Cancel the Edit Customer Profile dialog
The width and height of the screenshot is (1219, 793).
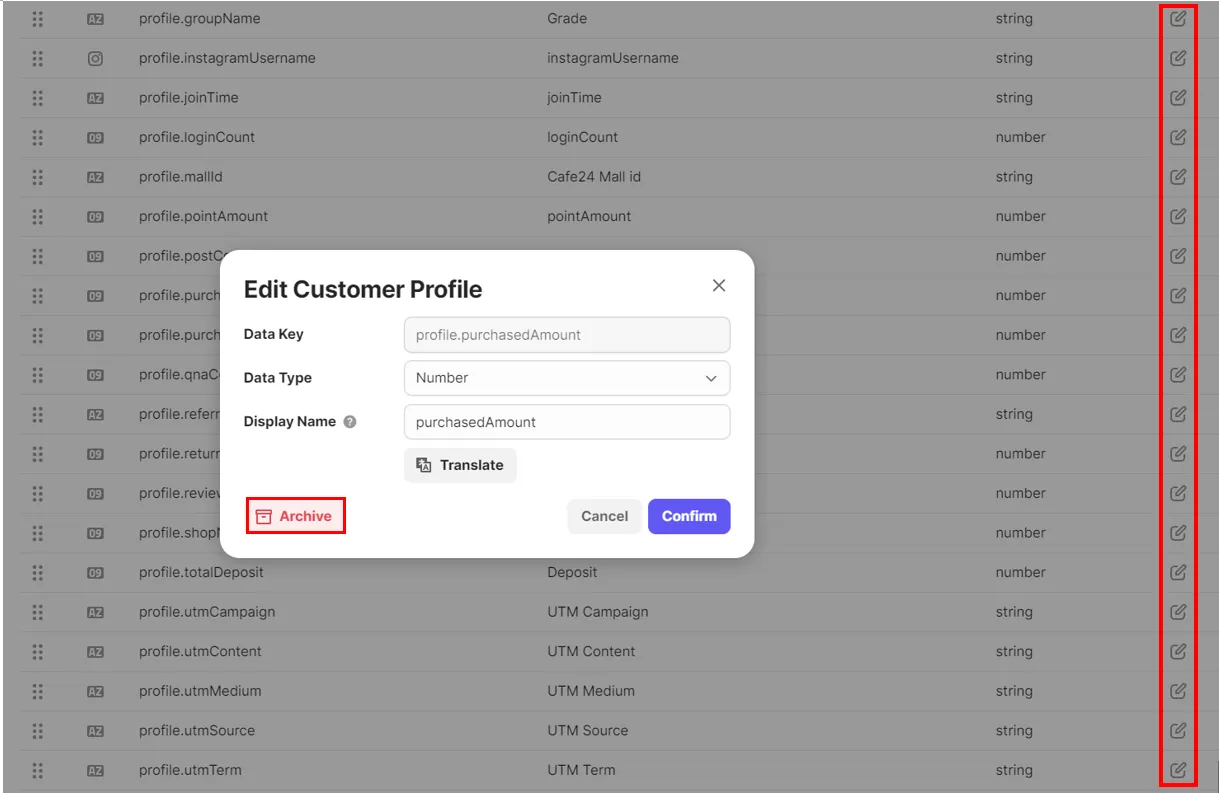click(604, 516)
